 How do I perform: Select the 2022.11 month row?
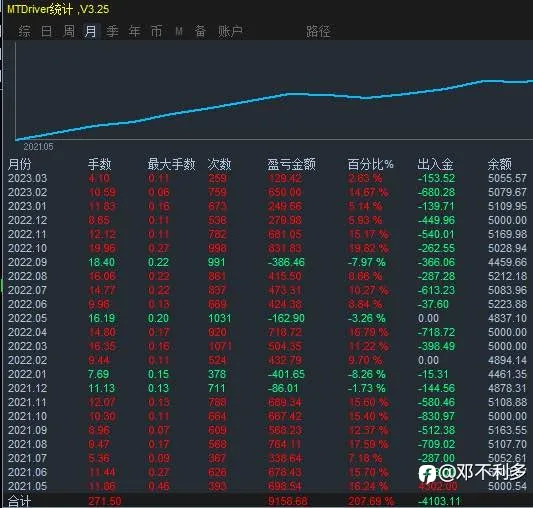tap(267, 234)
